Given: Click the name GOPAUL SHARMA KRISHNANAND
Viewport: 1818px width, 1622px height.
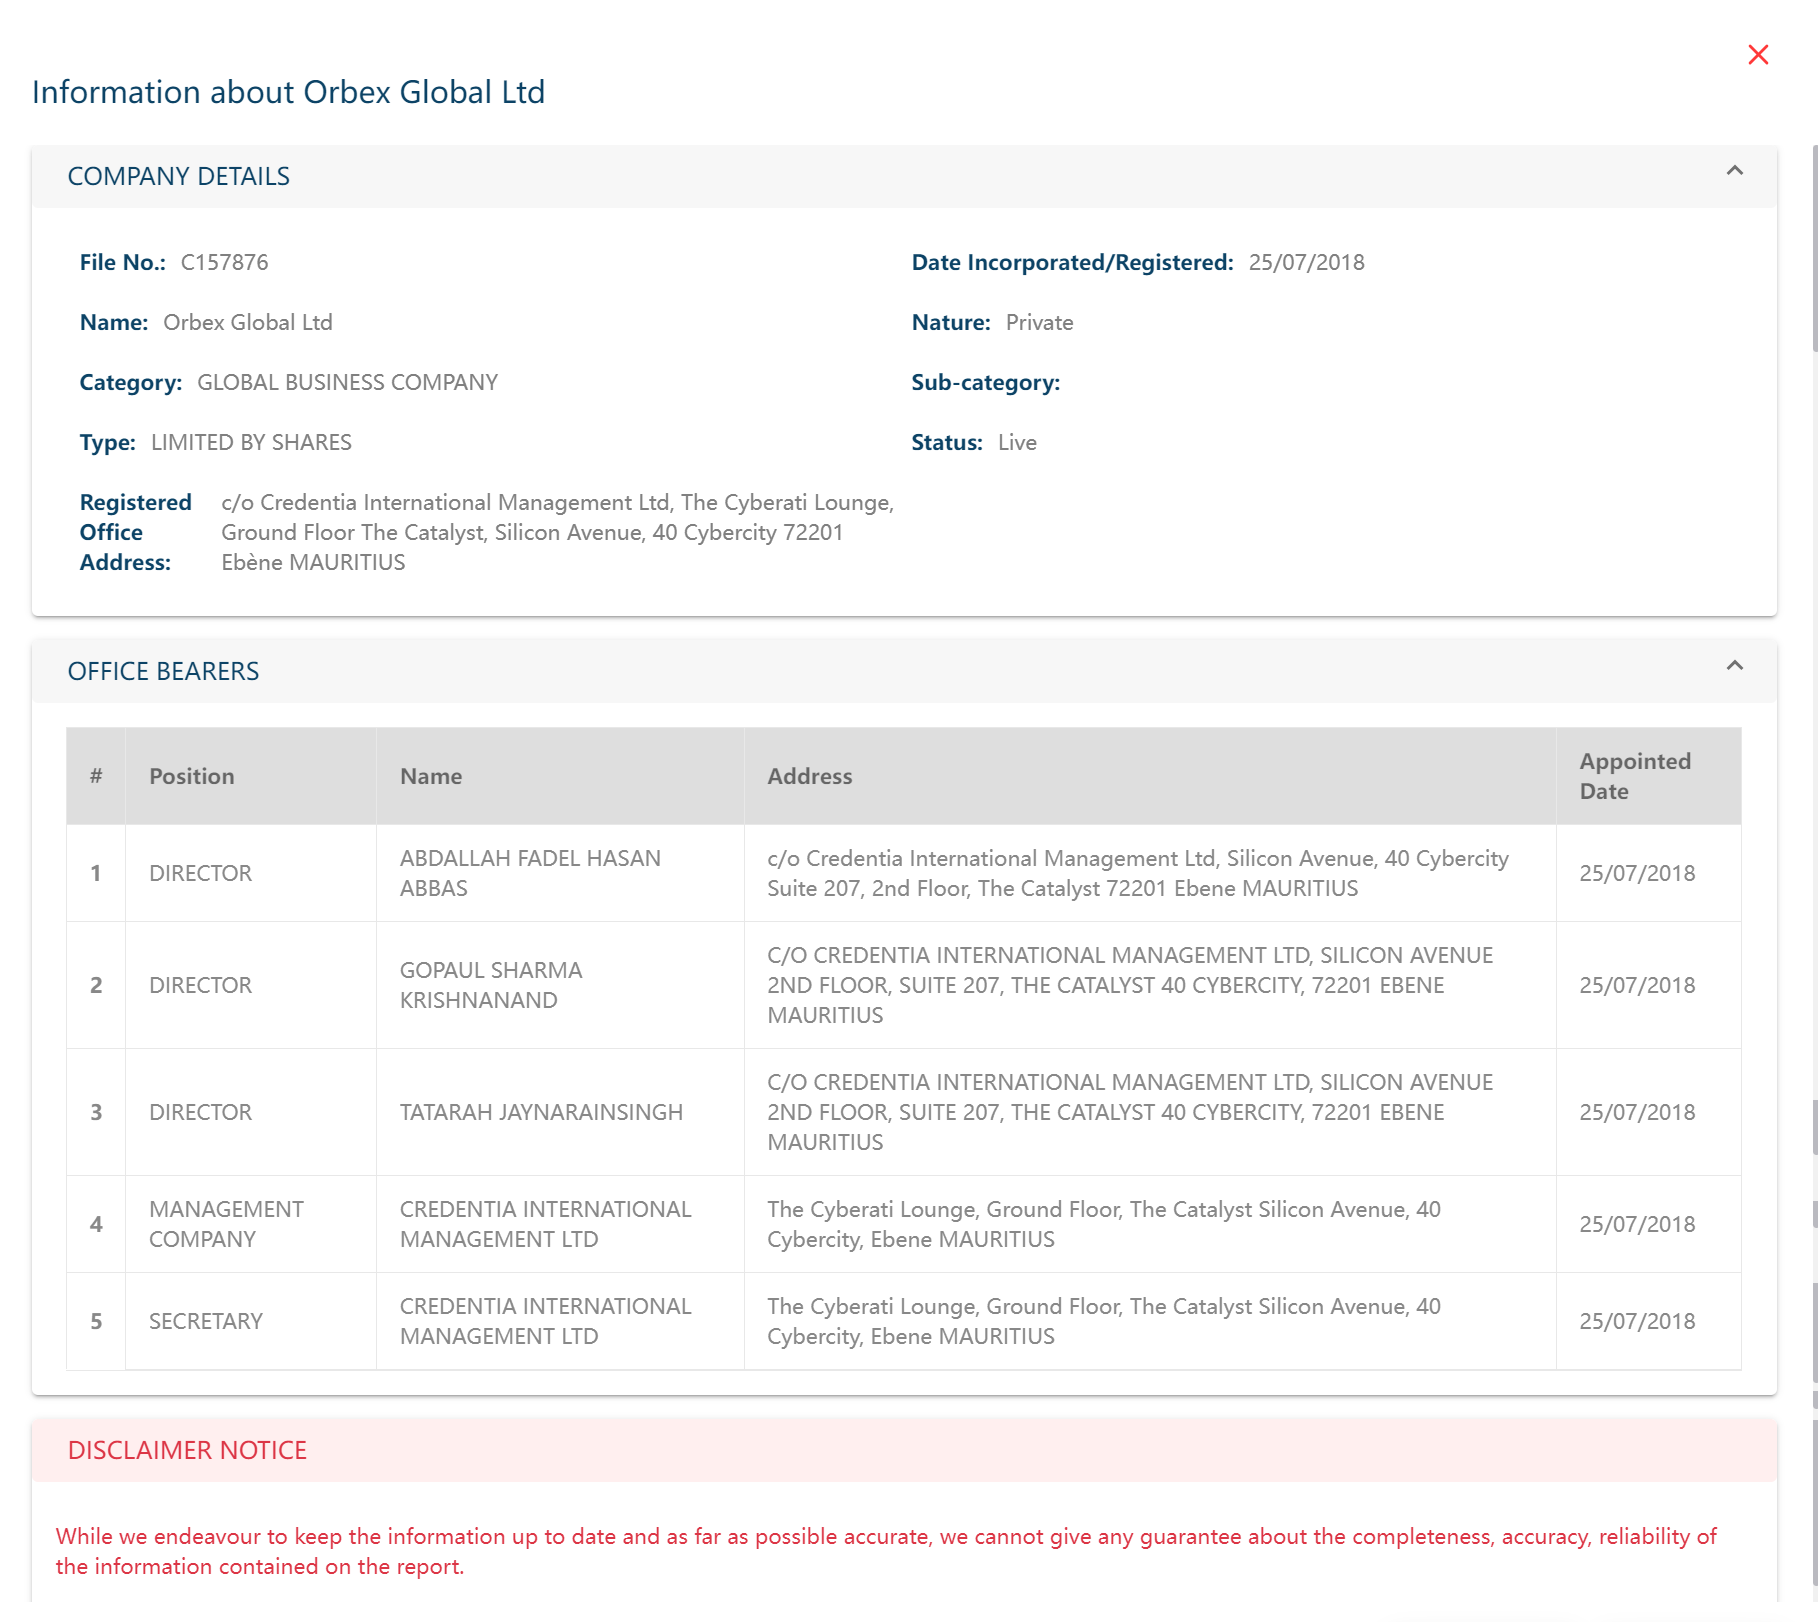Looking at the screenshot, I should [x=491, y=986].
